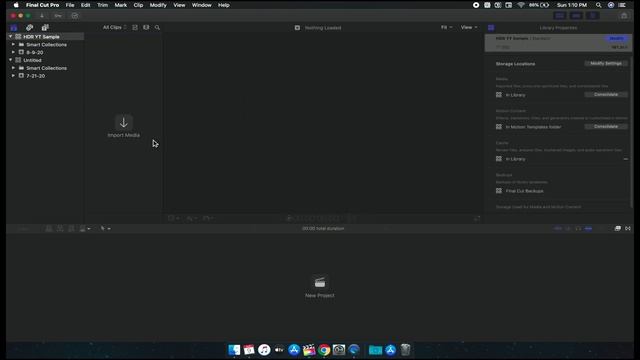Open Apple TV app from the Dock
Image resolution: width=640 pixels, height=360 pixels.
[279, 350]
